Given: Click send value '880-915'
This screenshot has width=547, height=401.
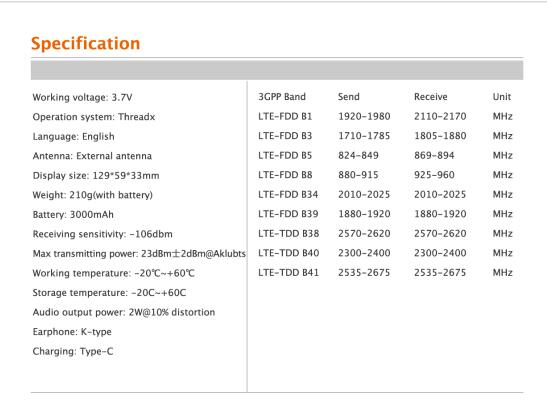Looking at the screenshot, I should pos(358,175).
